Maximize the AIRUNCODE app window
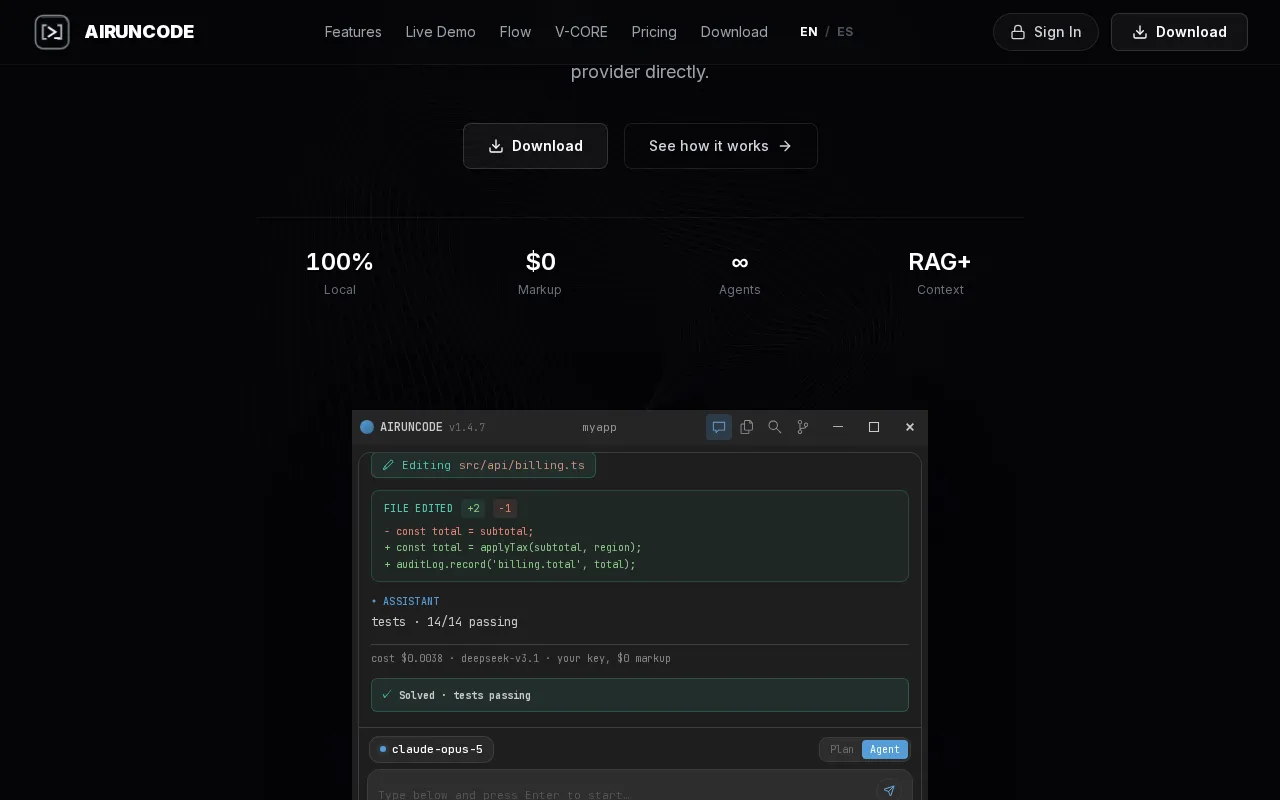 click(x=874, y=427)
